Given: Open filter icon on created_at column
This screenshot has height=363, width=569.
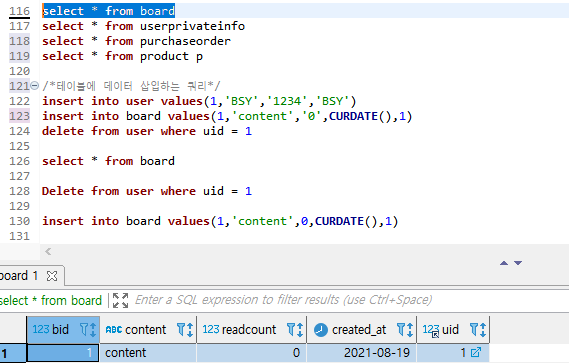Looking at the screenshot, I should pos(401,330).
